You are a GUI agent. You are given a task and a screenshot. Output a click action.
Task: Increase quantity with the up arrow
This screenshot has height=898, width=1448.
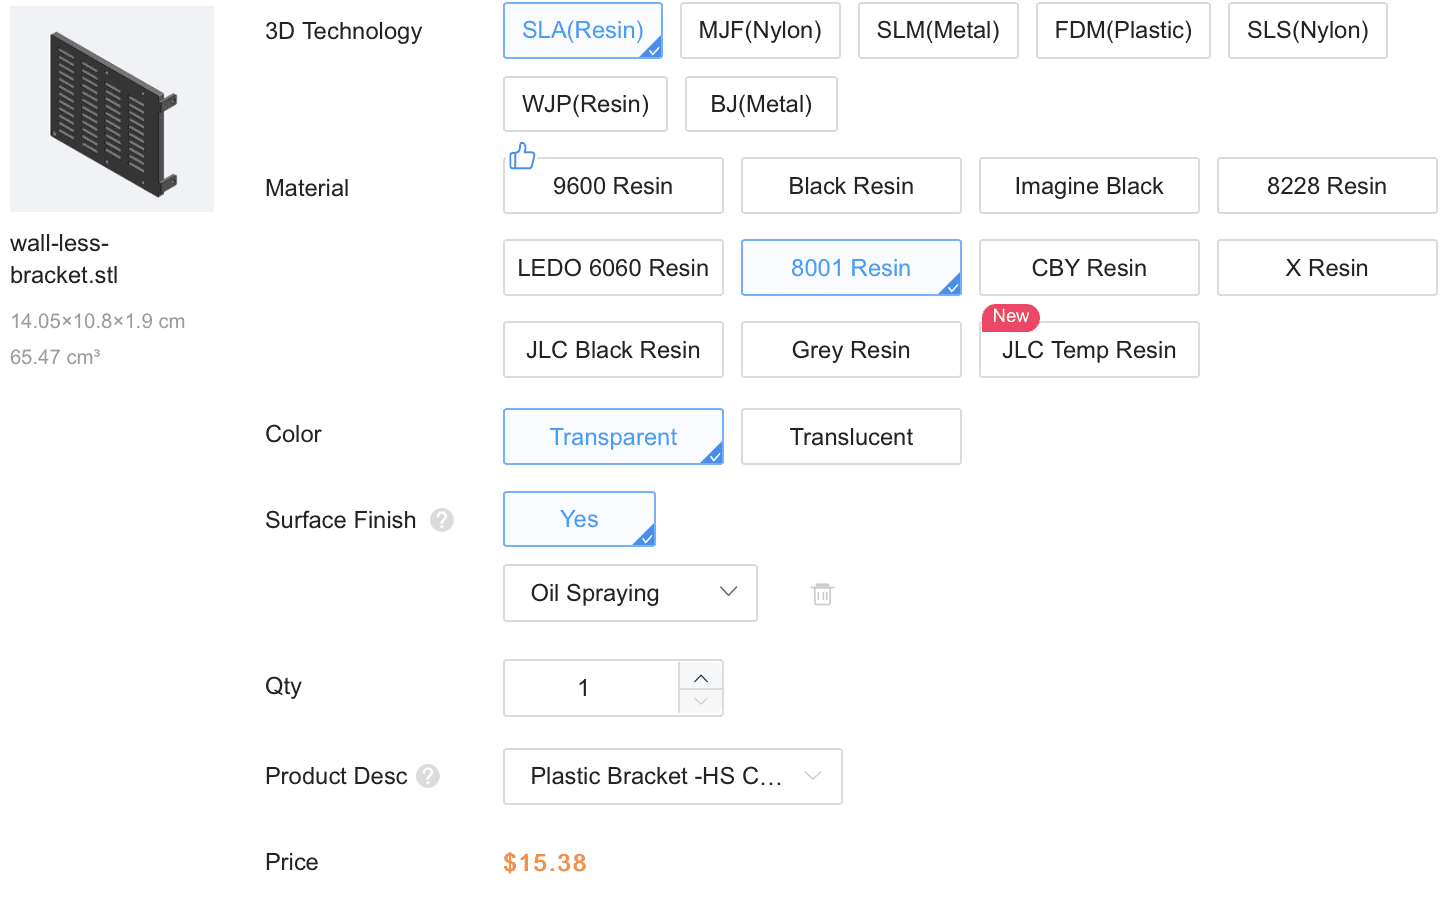coord(701,677)
